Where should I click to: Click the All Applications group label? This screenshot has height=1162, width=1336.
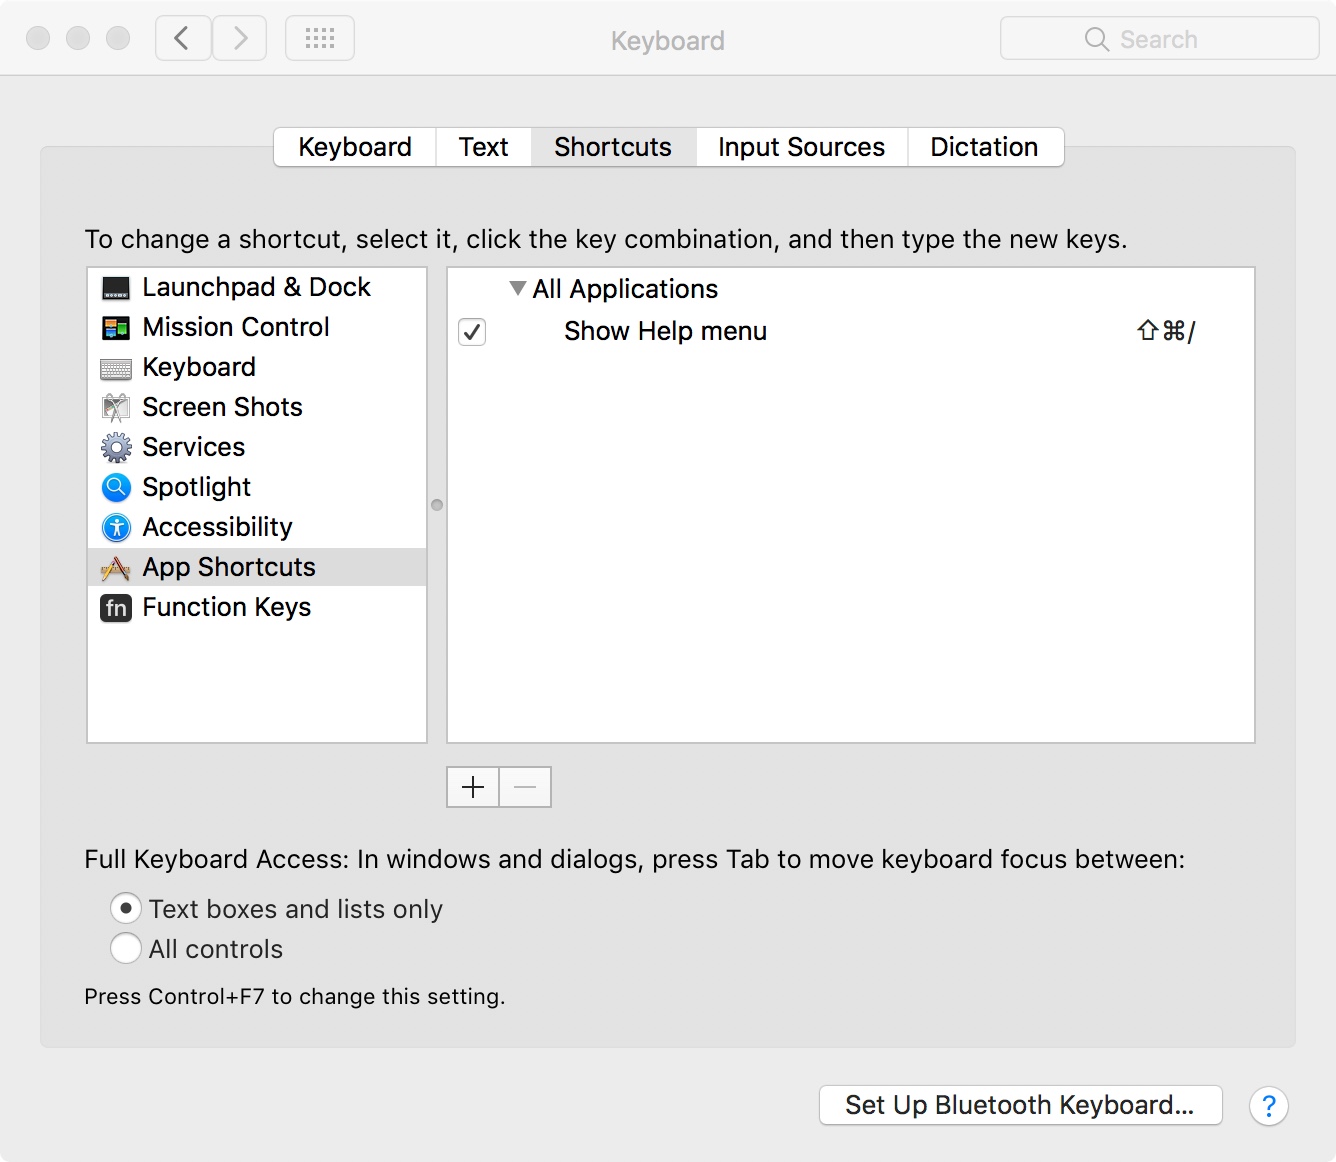[x=625, y=289]
